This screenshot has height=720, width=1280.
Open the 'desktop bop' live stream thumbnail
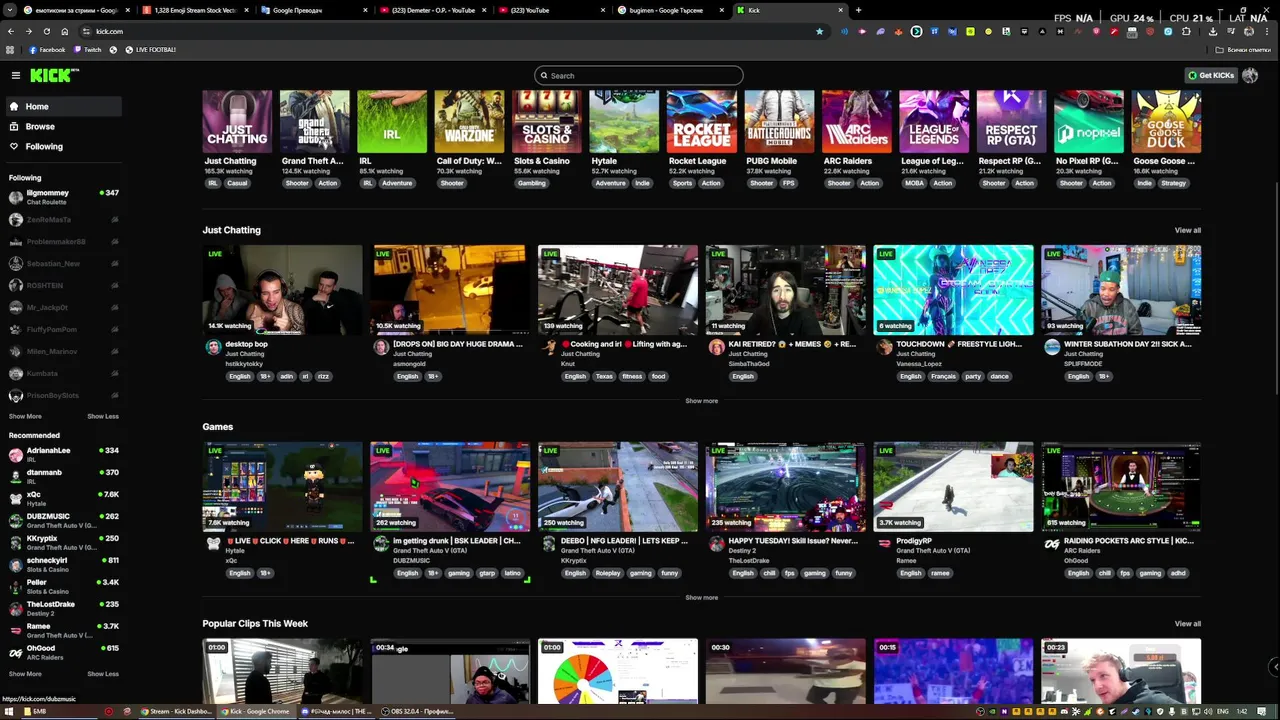coord(282,290)
